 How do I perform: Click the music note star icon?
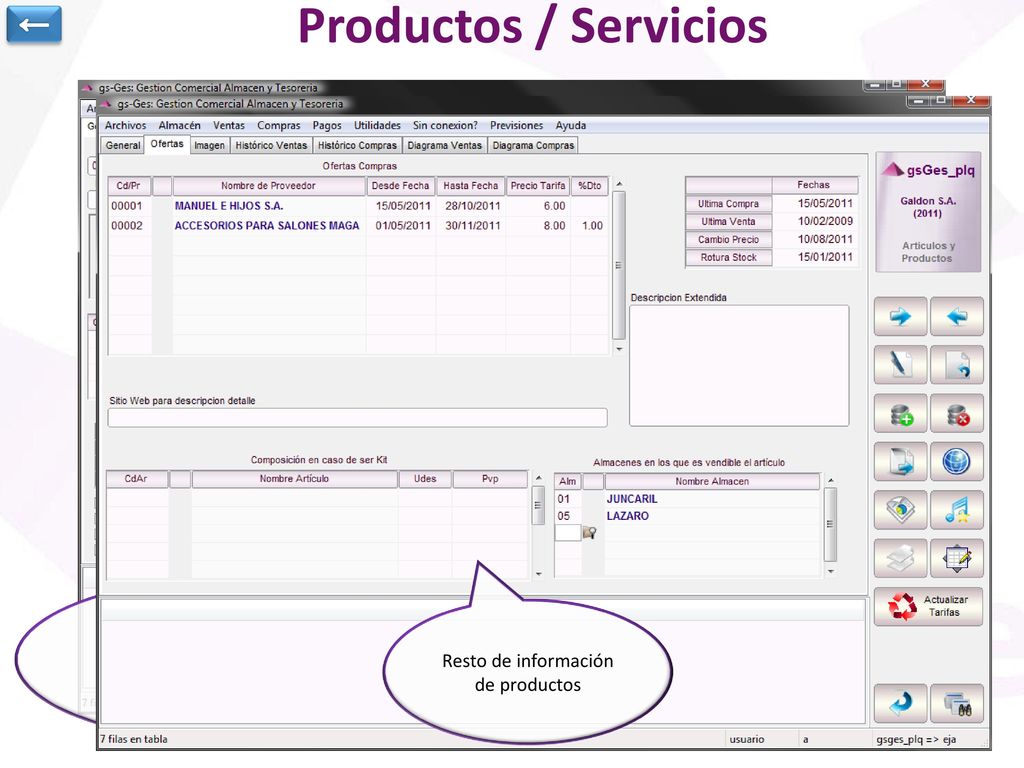tap(957, 509)
